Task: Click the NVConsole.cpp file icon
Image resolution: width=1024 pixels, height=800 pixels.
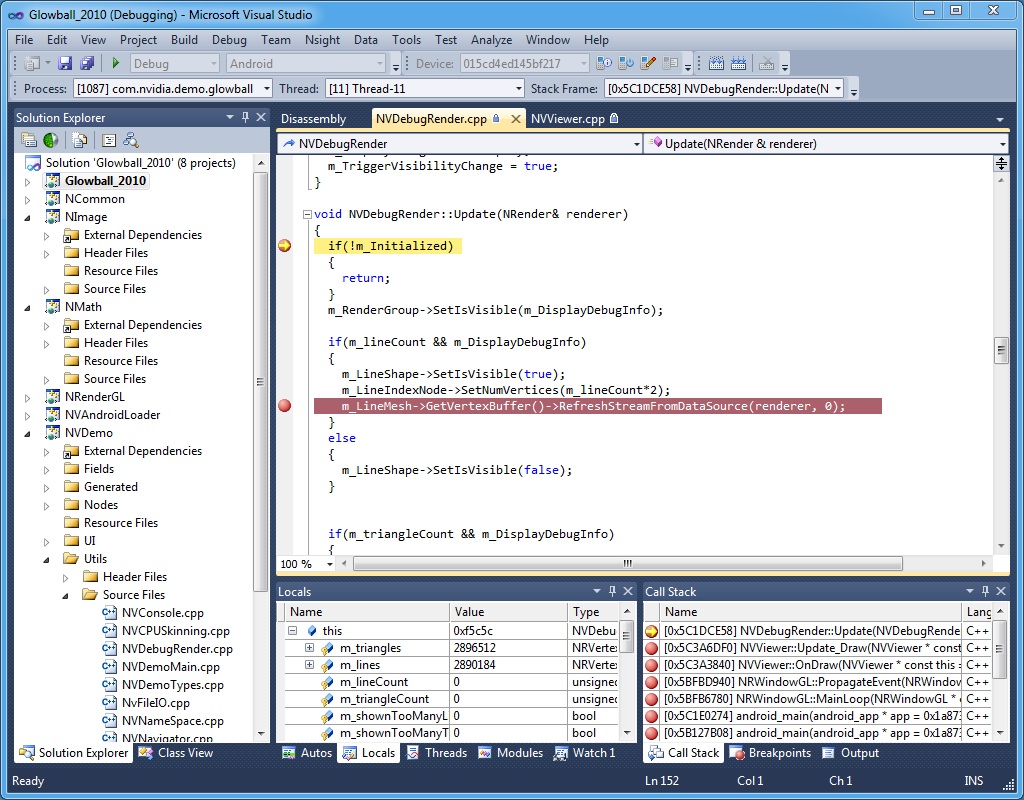Action: [110, 613]
